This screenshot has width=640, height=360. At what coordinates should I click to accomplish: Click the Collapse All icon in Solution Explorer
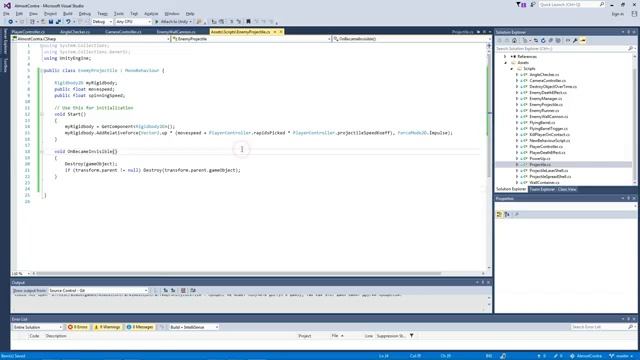pyautogui.click(x=551, y=40)
